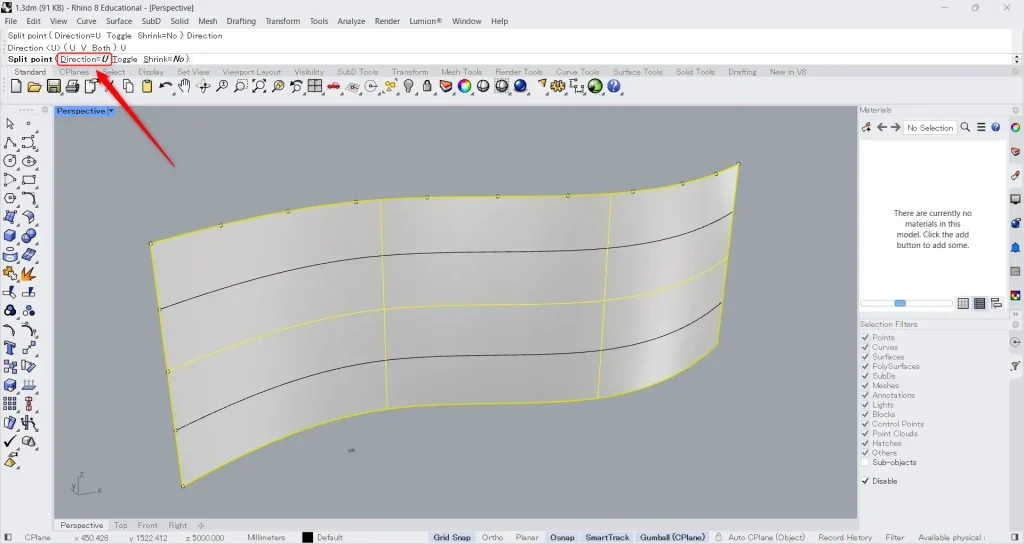Open the Perspective viewport dropdown arrow
This screenshot has width=1024, height=544.
click(111, 111)
